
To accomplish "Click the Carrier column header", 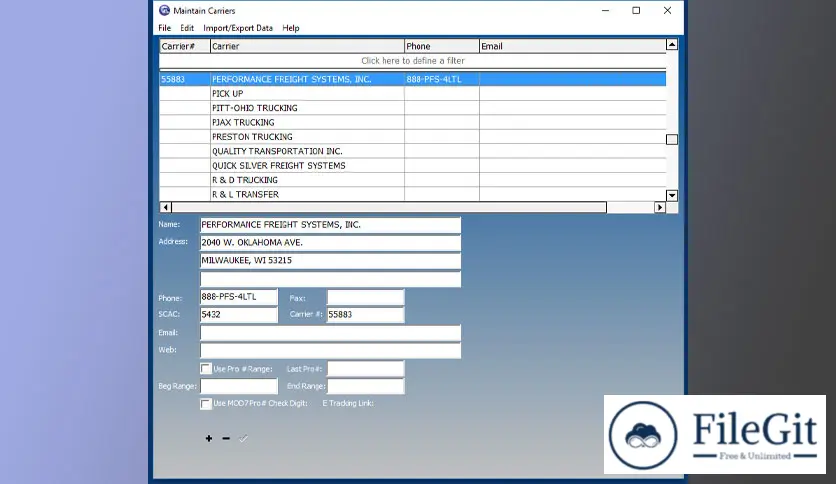I will pyautogui.click(x=307, y=46).
